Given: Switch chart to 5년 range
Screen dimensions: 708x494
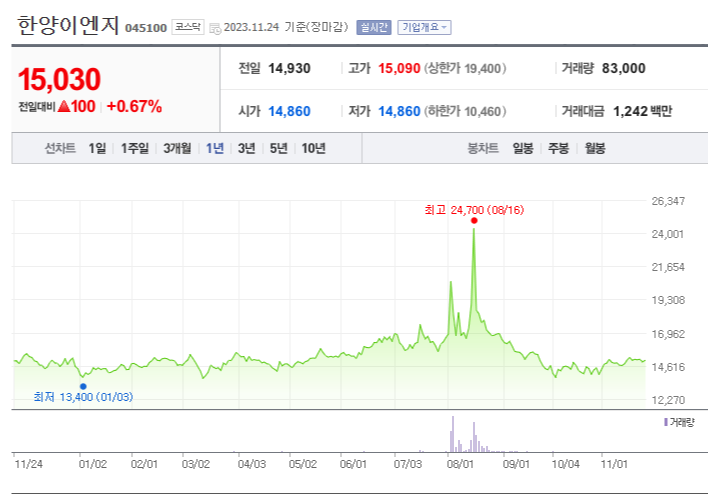Looking at the screenshot, I should point(279,148).
